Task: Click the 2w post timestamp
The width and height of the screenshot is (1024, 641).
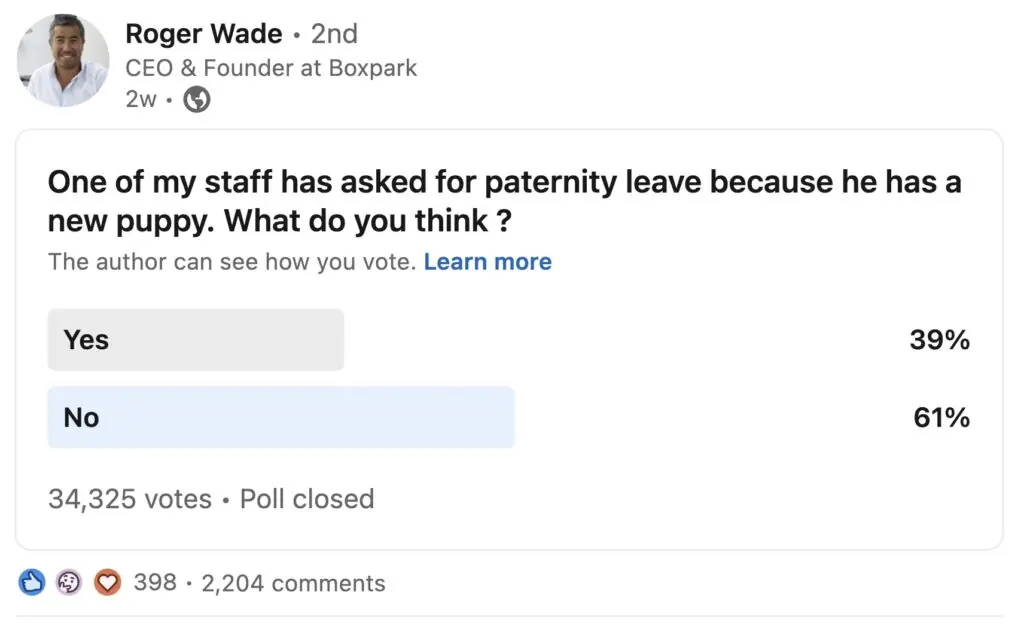Action: coord(141,100)
